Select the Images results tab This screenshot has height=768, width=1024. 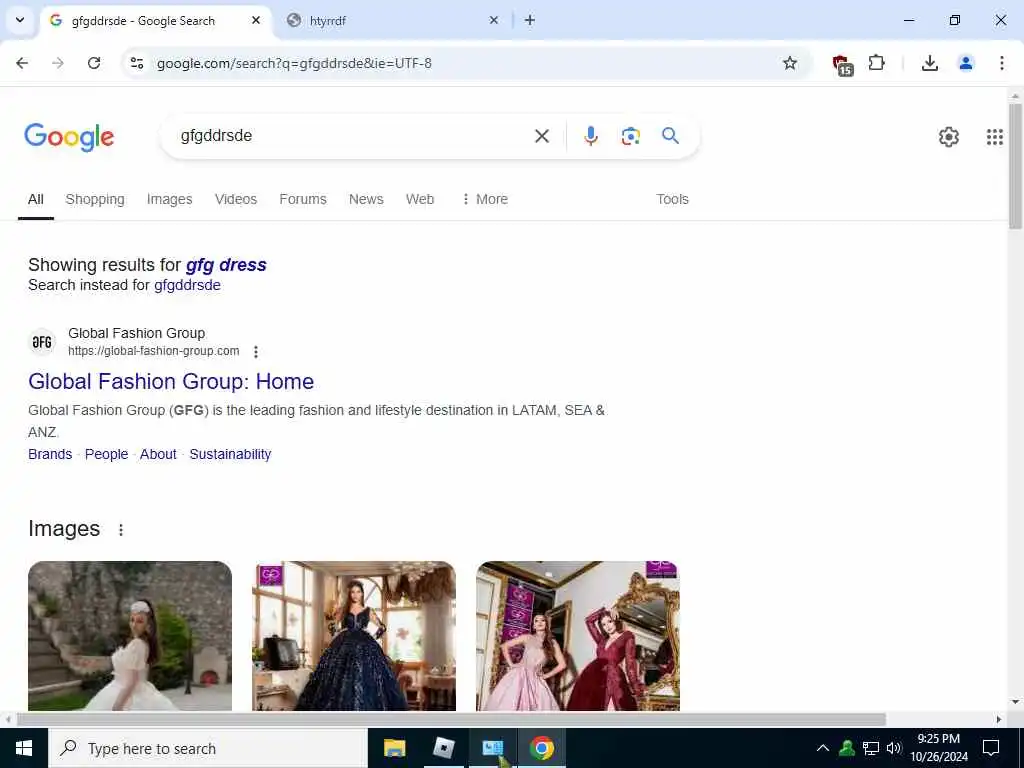[x=169, y=199]
